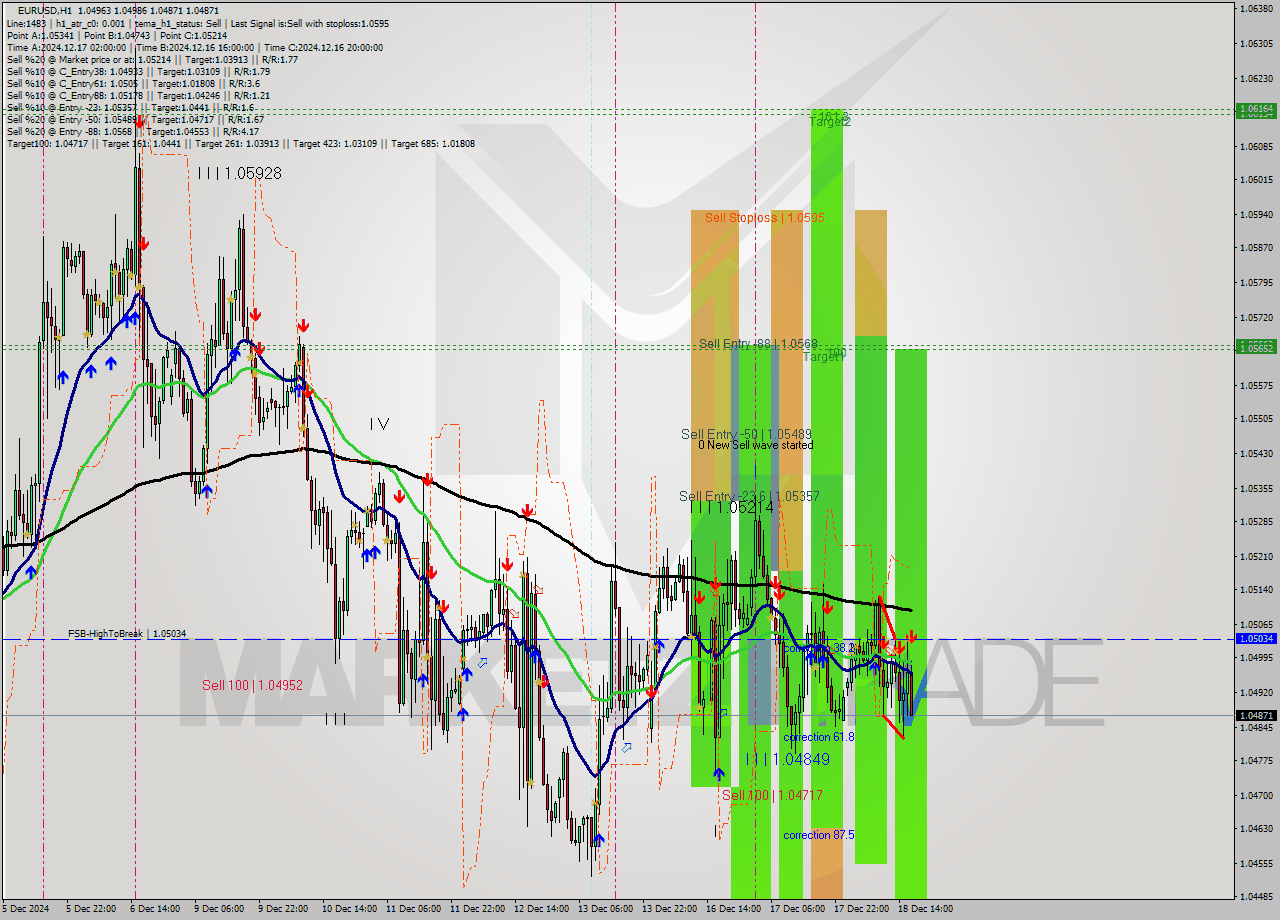Click the 'I I I 1.05214' wave label

732,508
